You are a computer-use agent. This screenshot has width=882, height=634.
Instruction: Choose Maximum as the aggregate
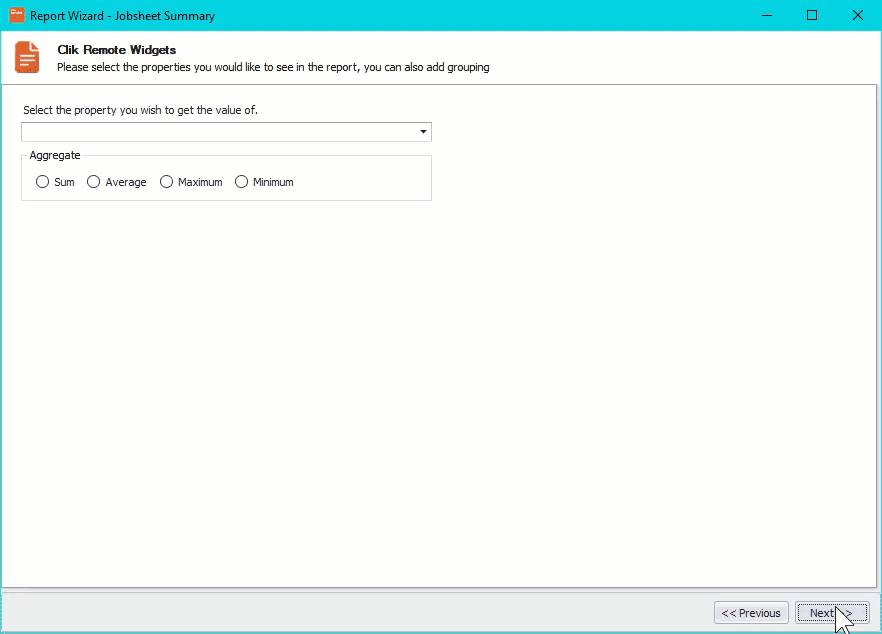166,182
